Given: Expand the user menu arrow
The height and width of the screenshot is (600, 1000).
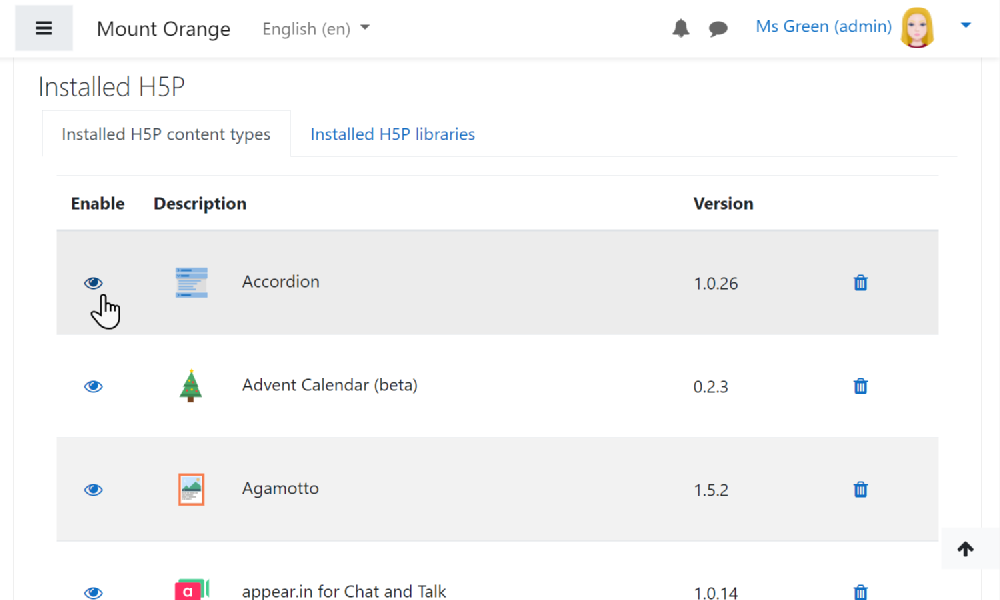Looking at the screenshot, I should (x=966, y=26).
